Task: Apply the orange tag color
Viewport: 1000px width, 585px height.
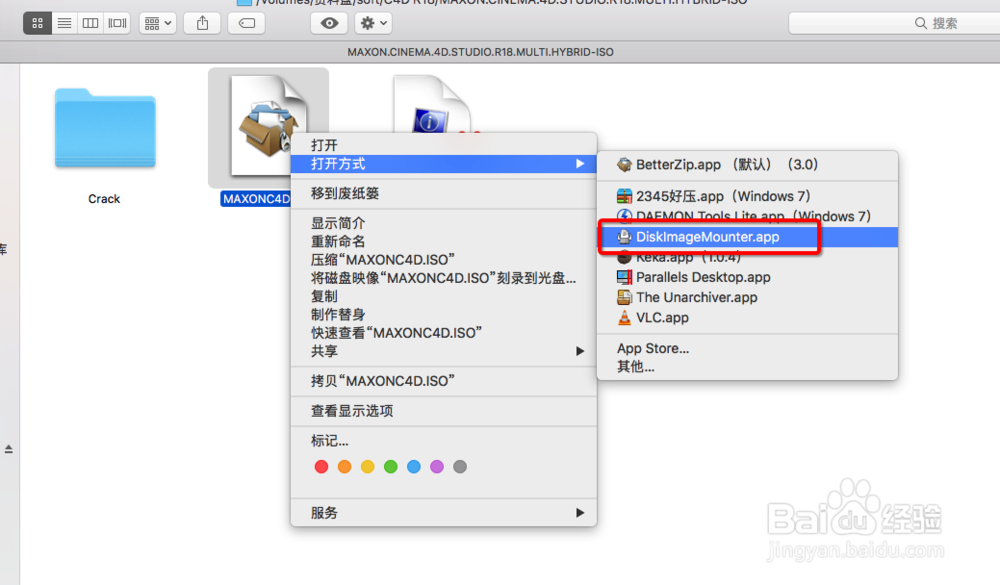Action: 344,467
